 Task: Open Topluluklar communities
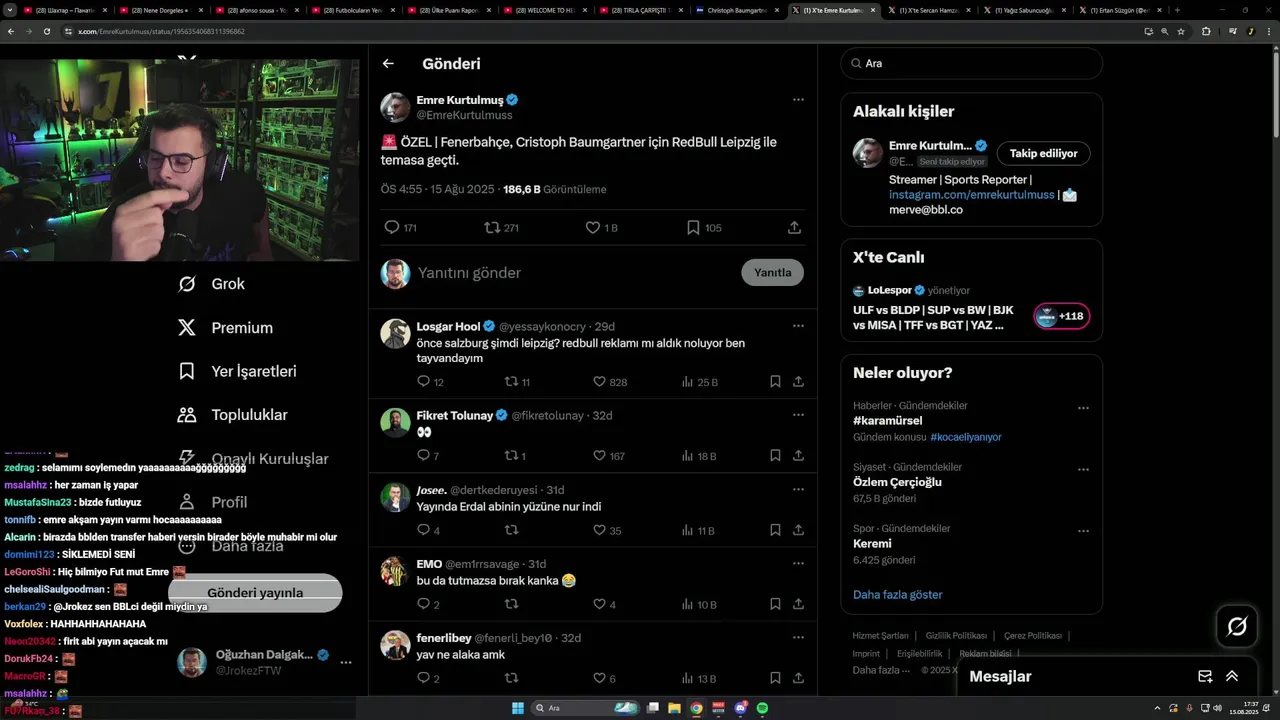(232, 415)
